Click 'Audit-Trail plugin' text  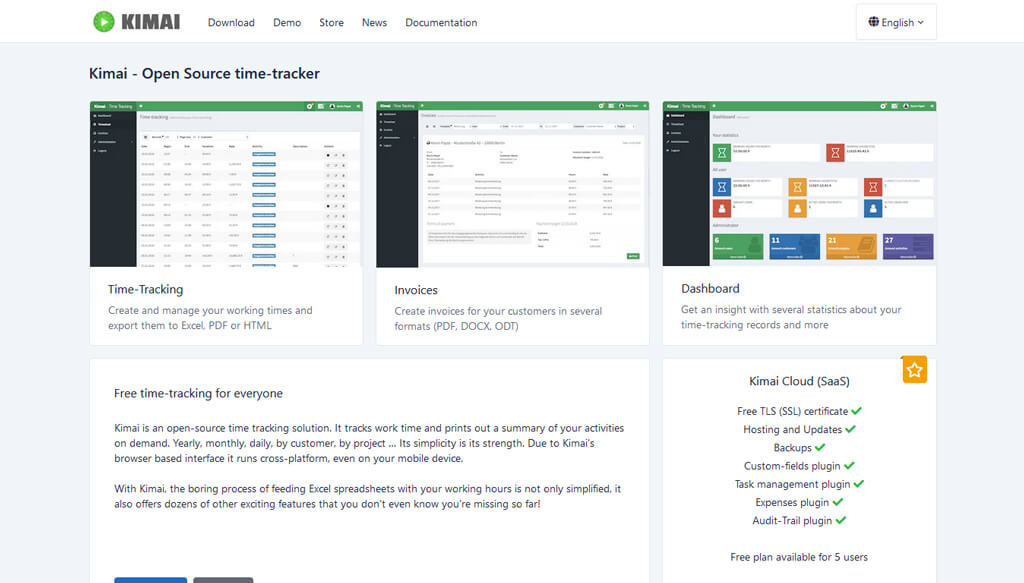792,521
